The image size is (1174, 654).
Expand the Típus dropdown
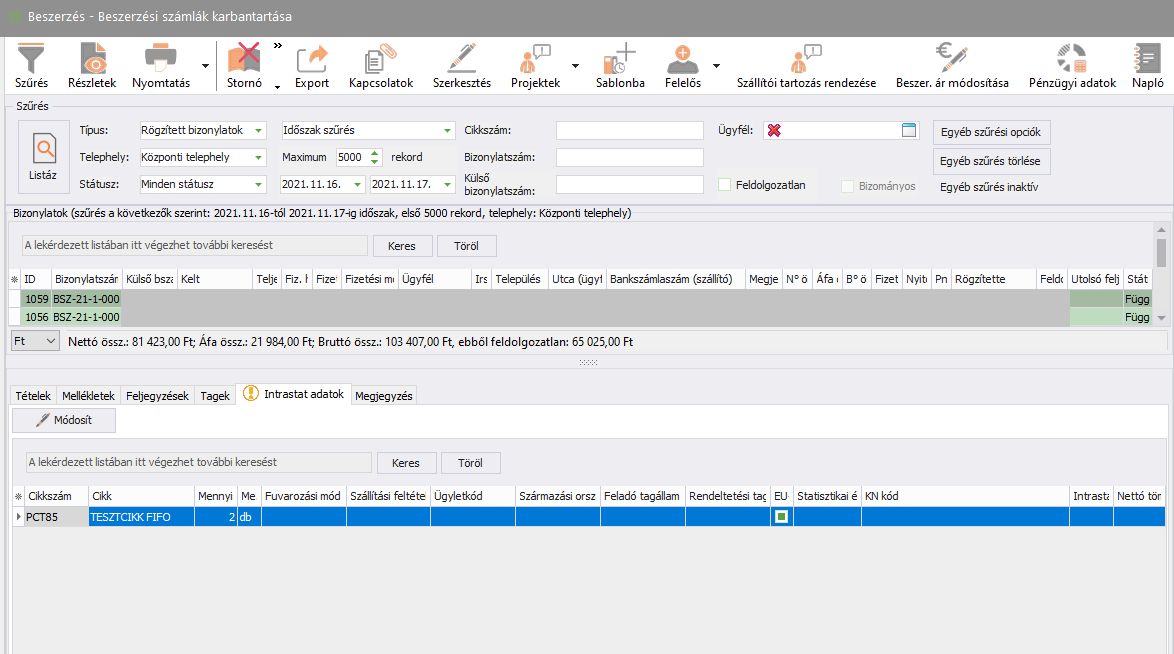[259, 131]
